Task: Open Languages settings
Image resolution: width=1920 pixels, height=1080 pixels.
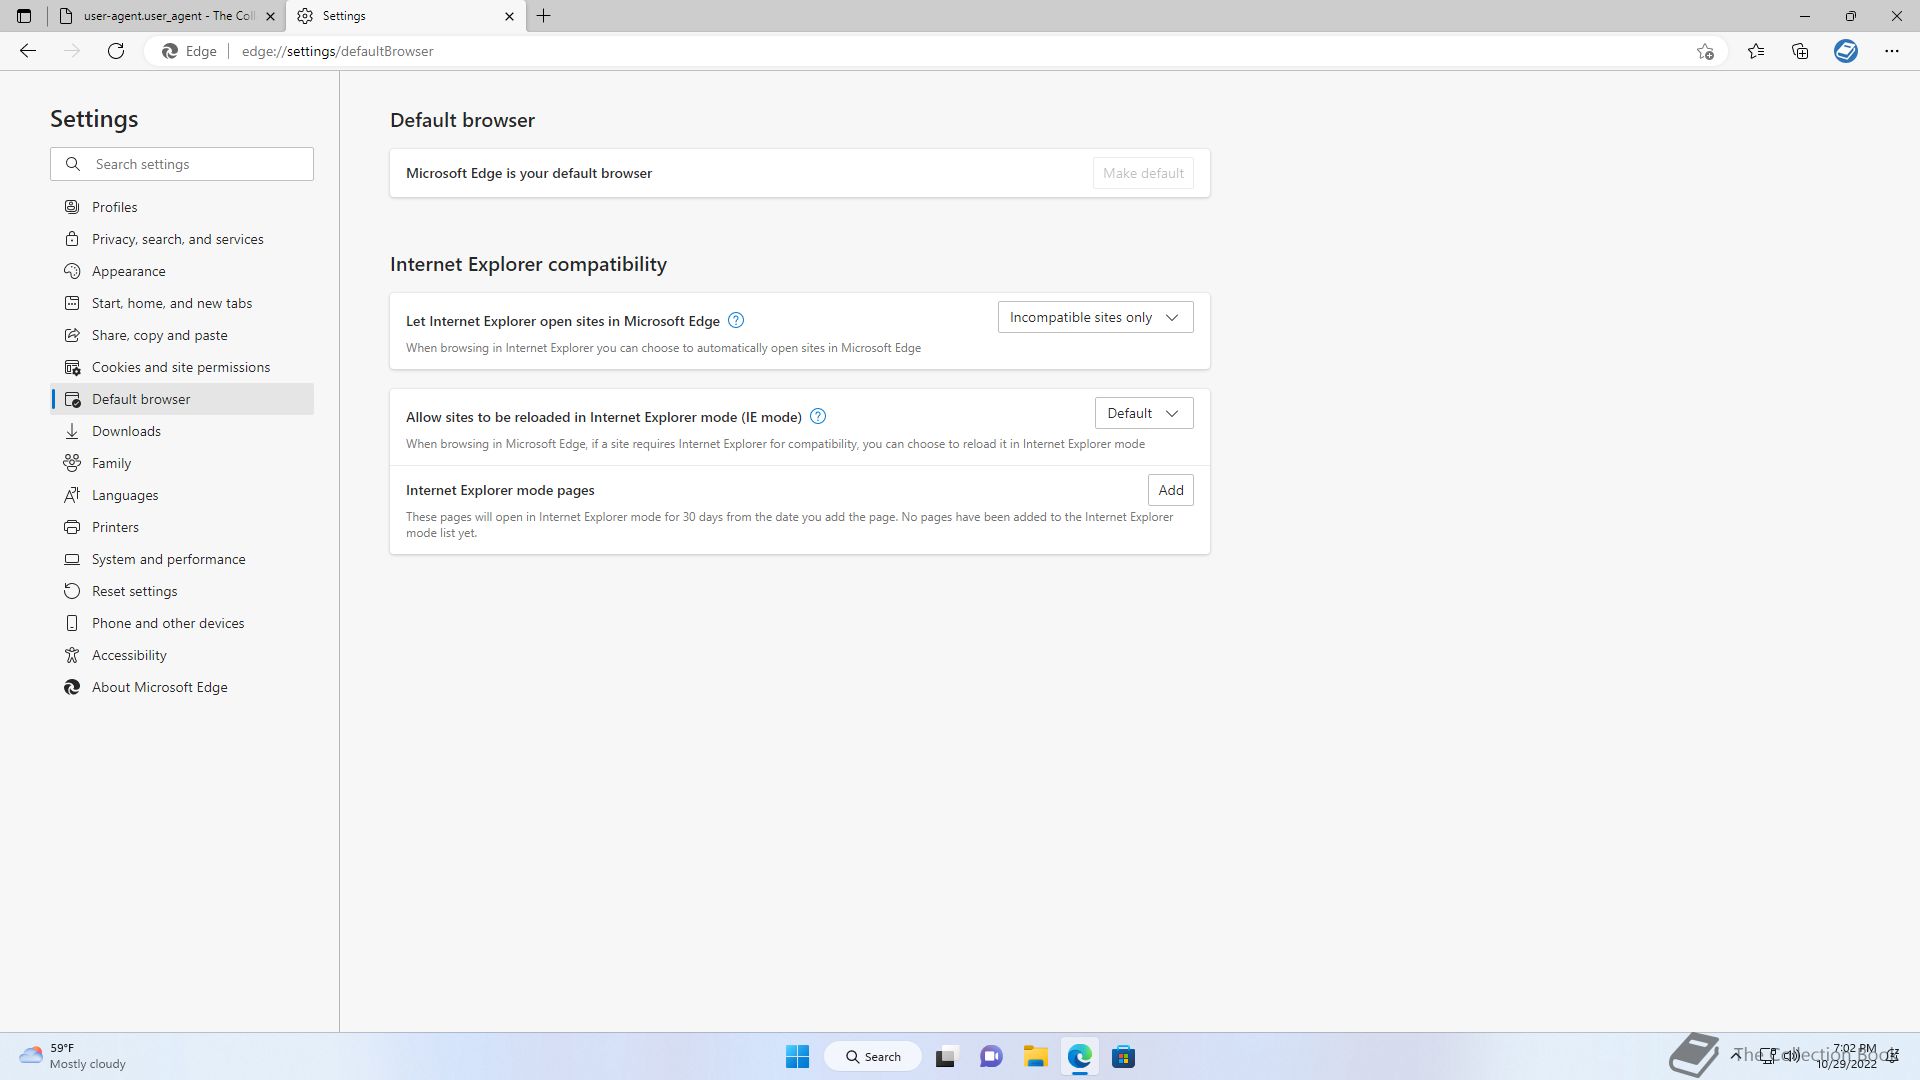Action: click(182, 495)
